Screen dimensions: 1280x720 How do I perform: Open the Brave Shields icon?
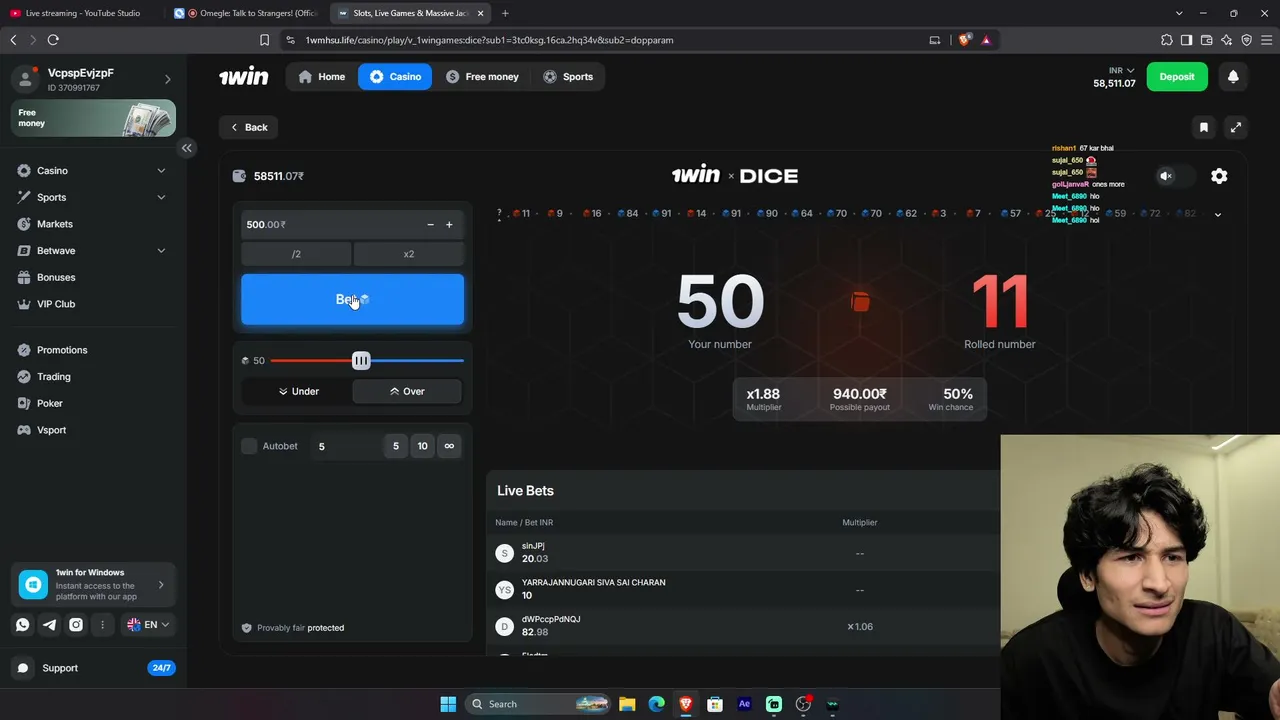pyautogui.click(x=964, y=40)
